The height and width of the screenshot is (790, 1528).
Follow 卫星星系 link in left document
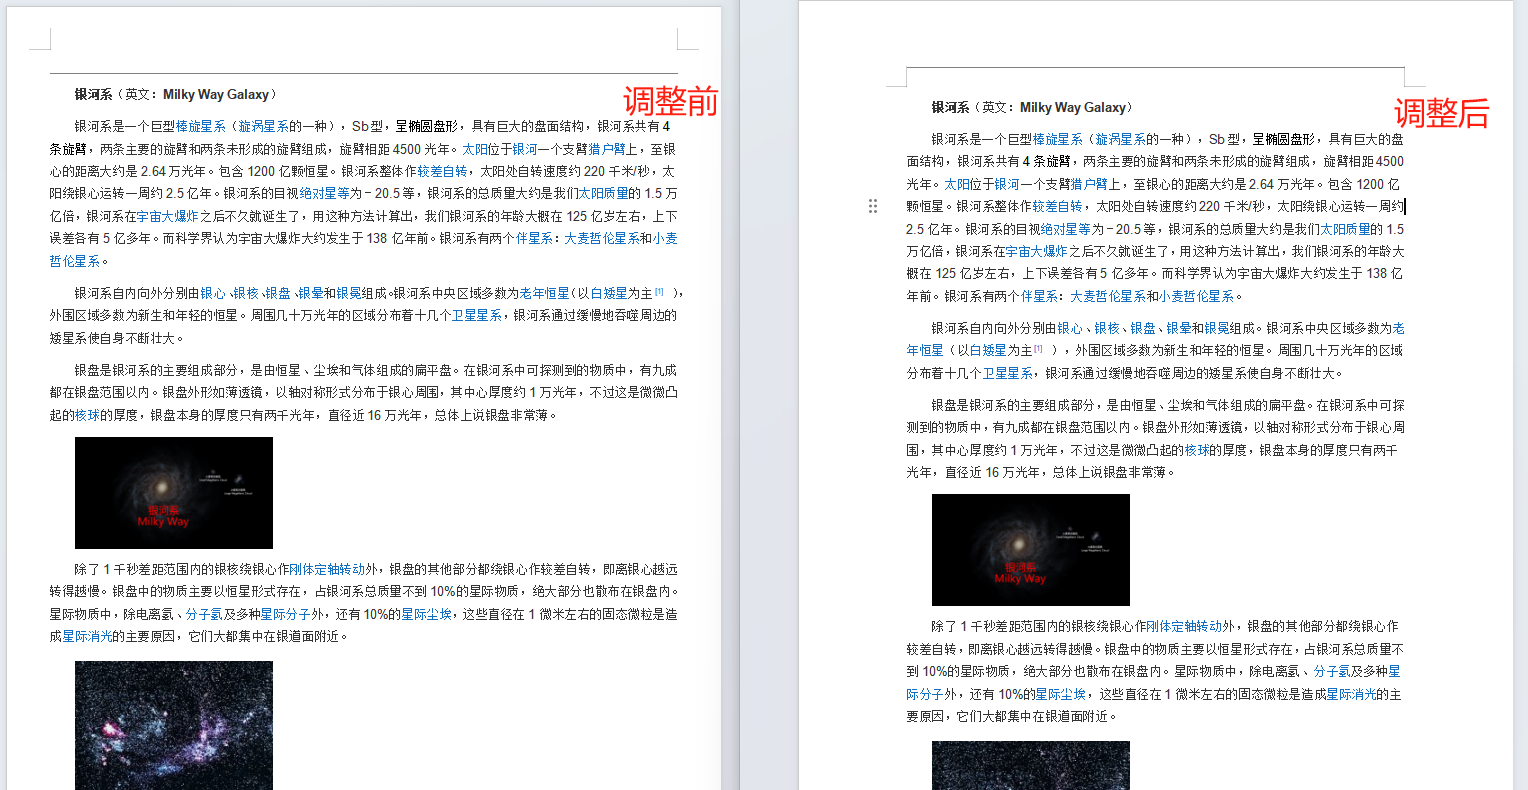pos(476,315)
